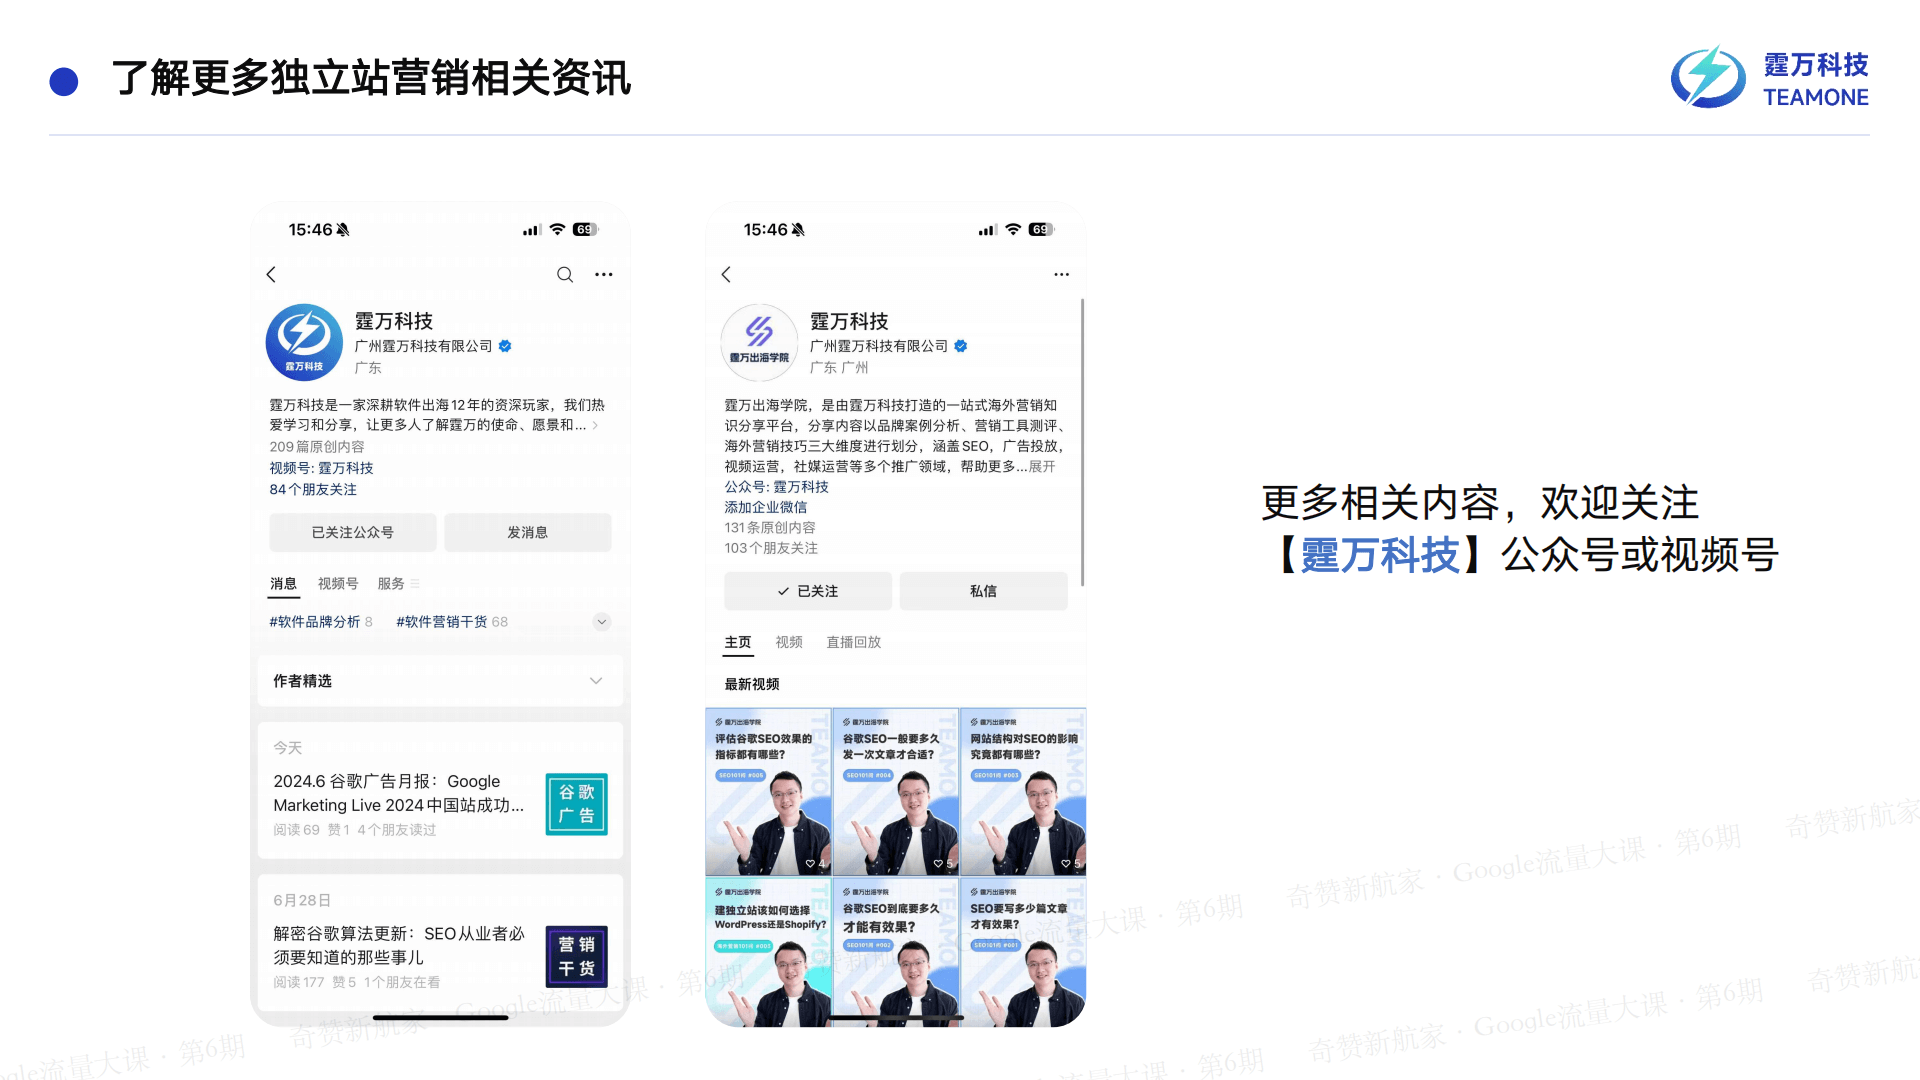Tap 霆万出海学院 profile avatar
The height and width of the screenshot is (1080, 1920).
(759, 342)
